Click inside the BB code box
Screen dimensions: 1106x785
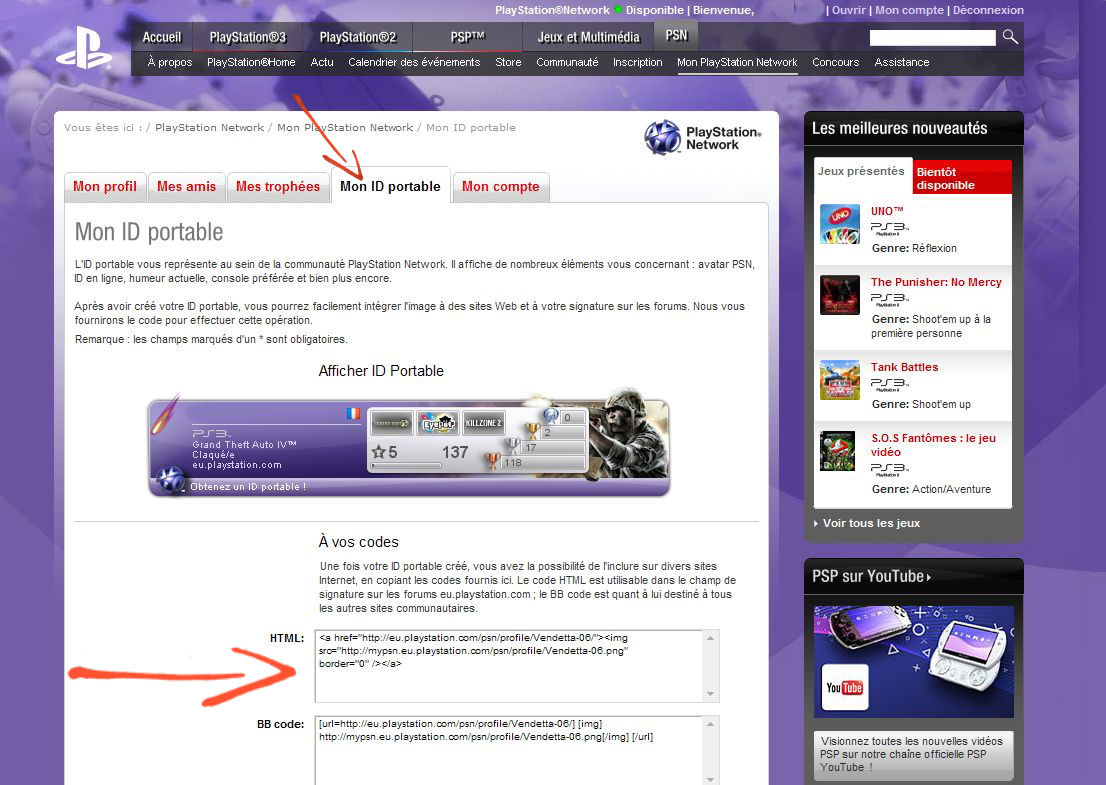[517, 750]
